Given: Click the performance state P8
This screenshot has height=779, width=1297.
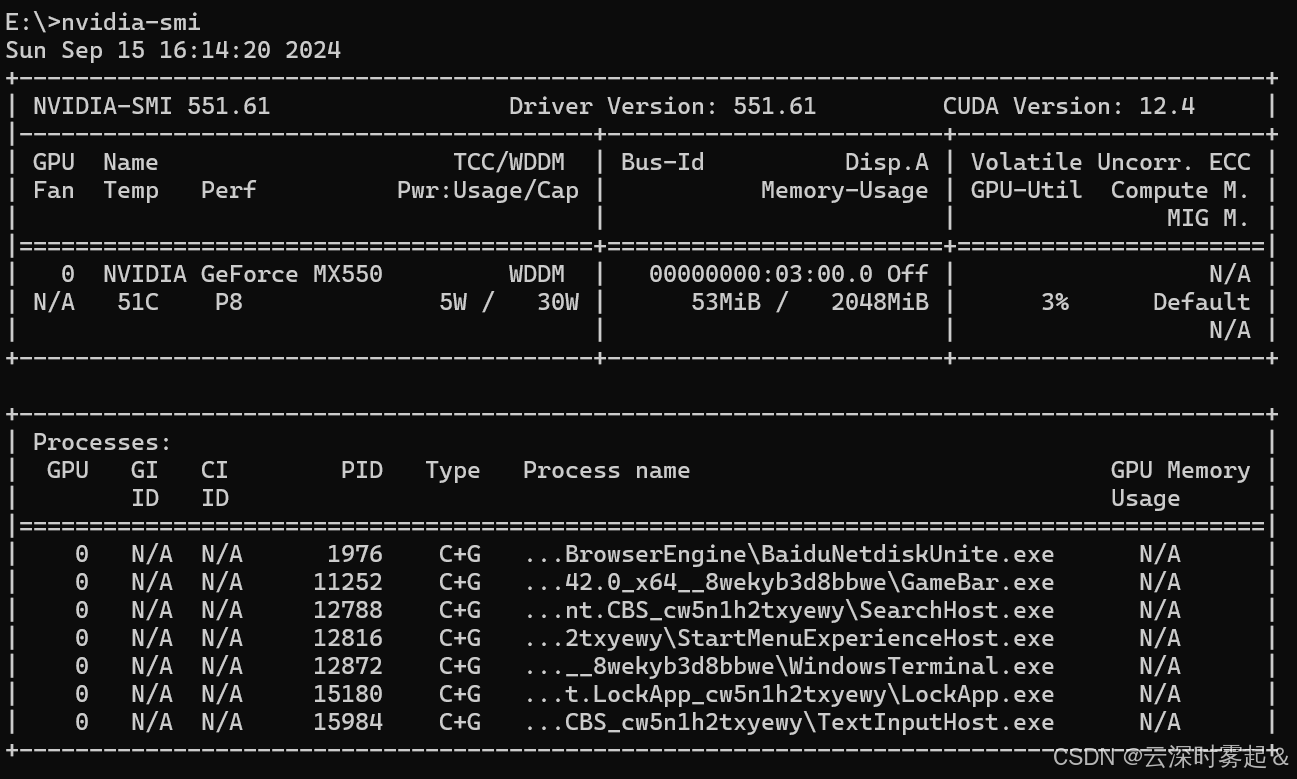Looking at the screenshot, I should coord(229,302).
